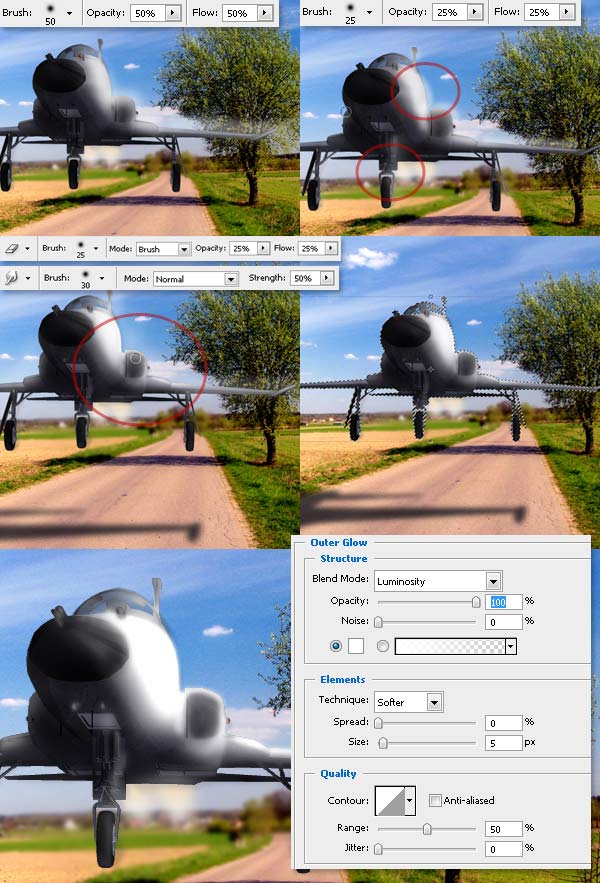This screenshot has height=883, width=600.
Task: Click the 'Strength:' label in Smudge bar
Action: point(267,278)
